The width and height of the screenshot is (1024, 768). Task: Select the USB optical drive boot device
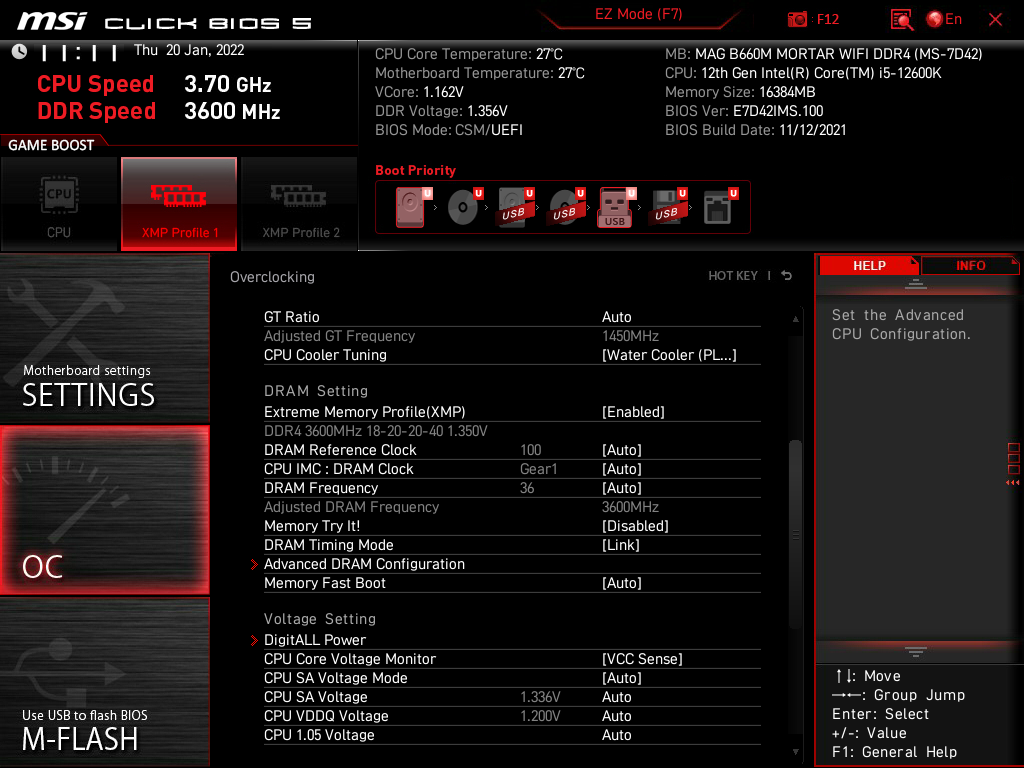pos(566,207)
